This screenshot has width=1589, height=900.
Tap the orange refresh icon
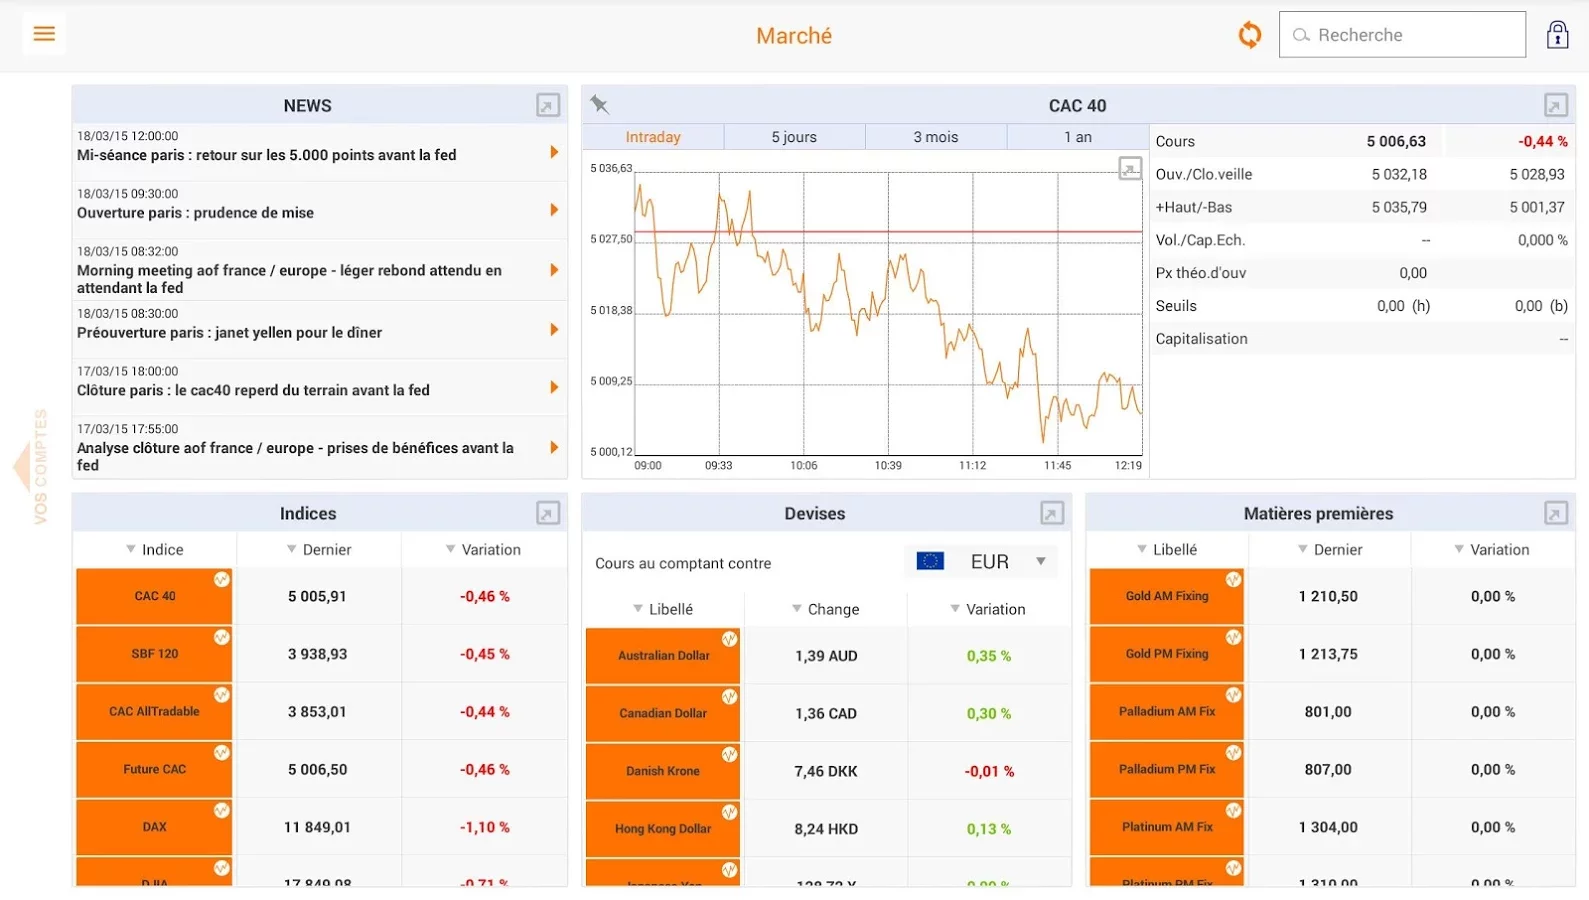[1250, 35]
